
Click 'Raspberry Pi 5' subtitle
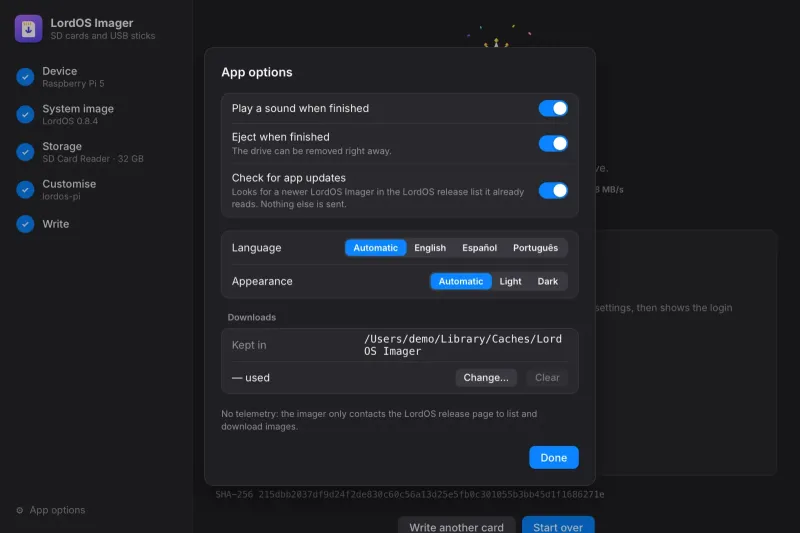click(x=73, y=84)
